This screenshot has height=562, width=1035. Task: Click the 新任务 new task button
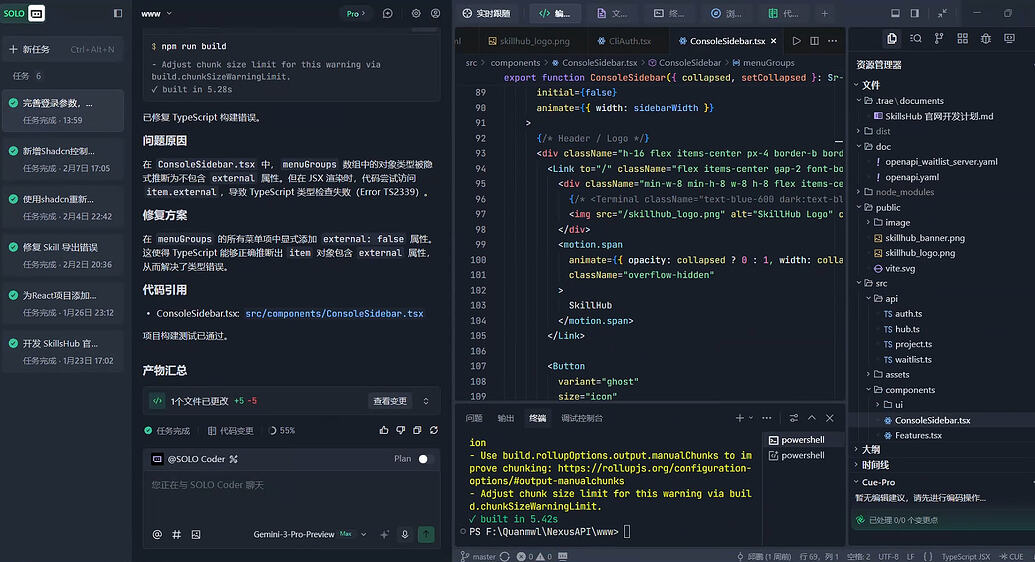click(63, 49)
